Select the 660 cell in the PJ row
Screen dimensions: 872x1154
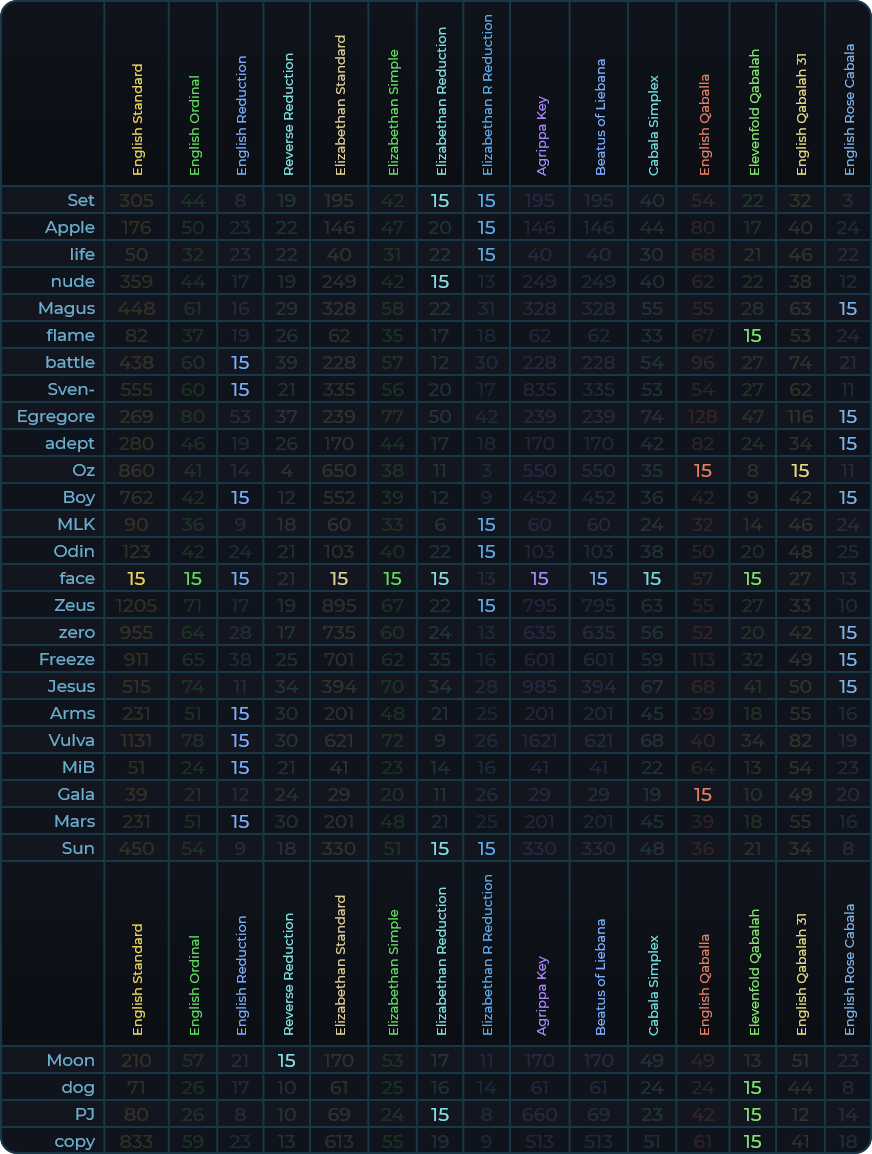[539, 1114]
